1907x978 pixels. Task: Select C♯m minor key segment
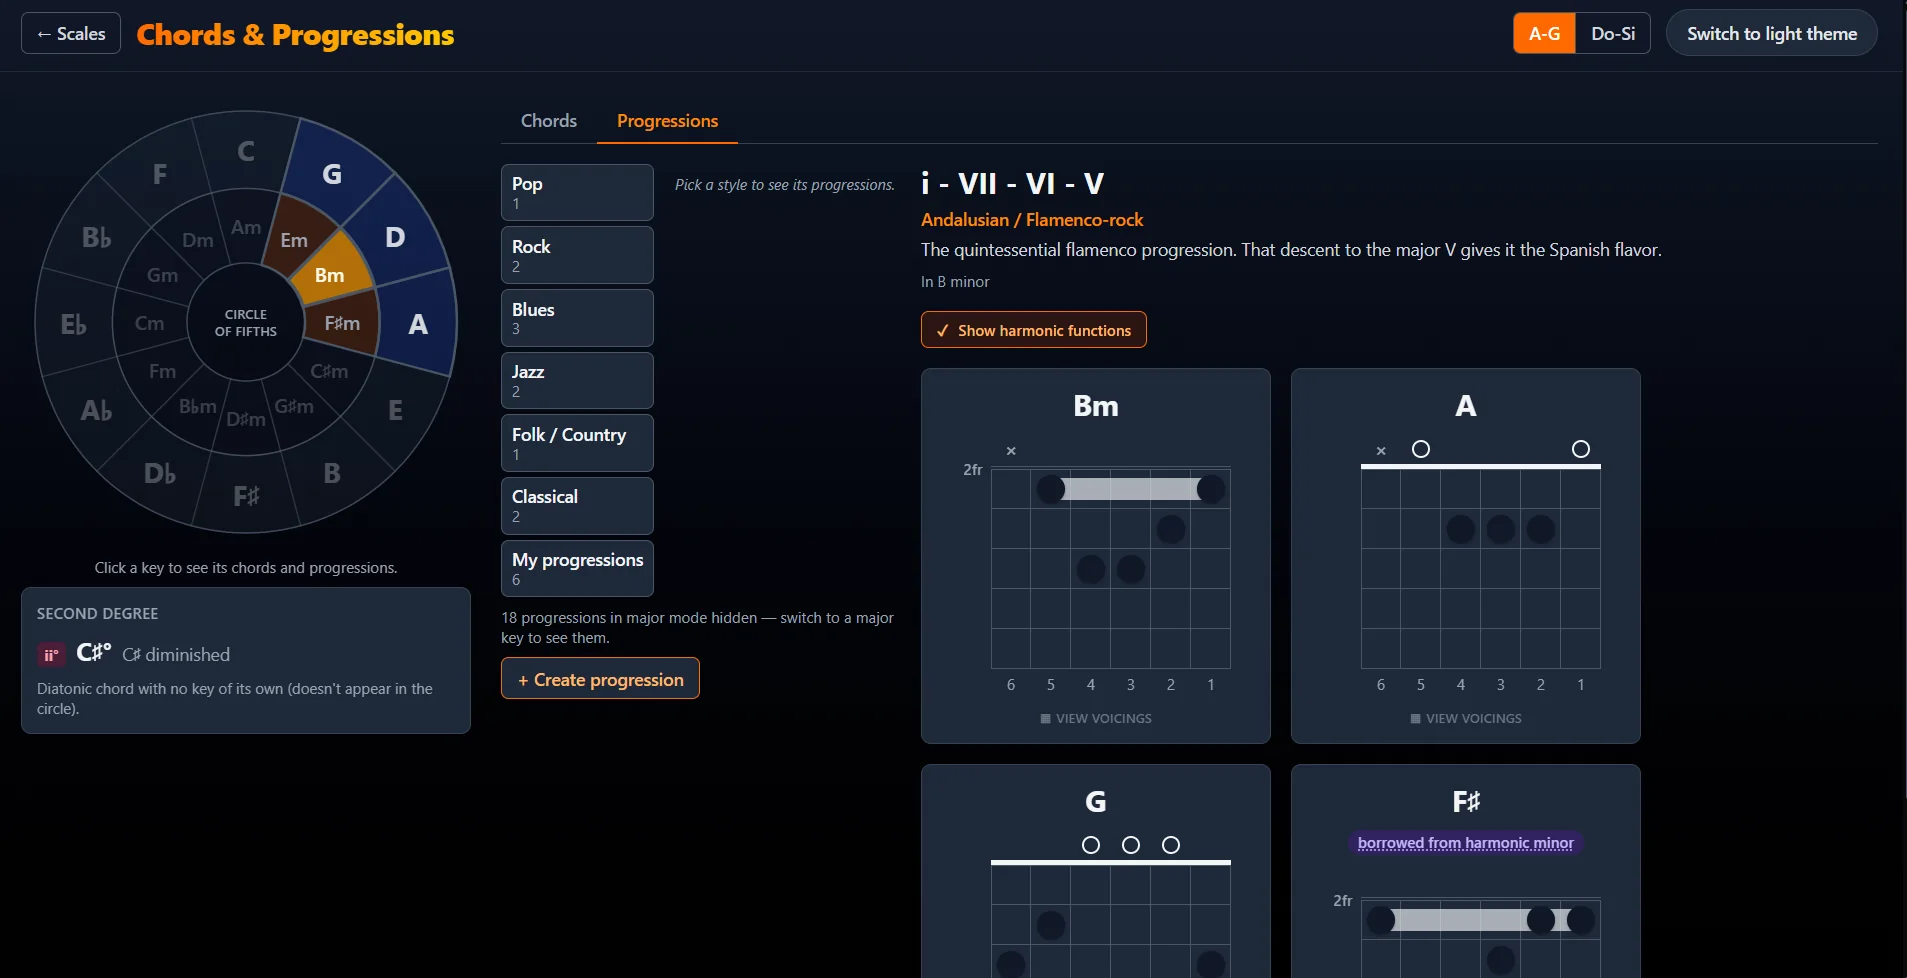(x=329, y=371)
